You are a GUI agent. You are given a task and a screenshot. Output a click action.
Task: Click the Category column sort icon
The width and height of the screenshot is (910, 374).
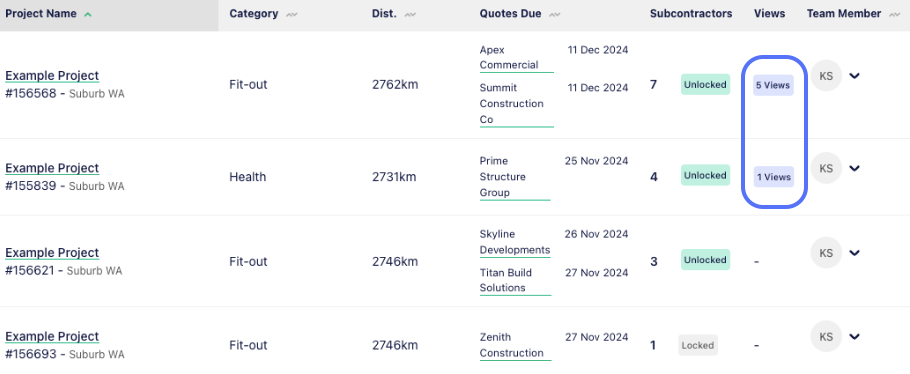click(291, 15)
